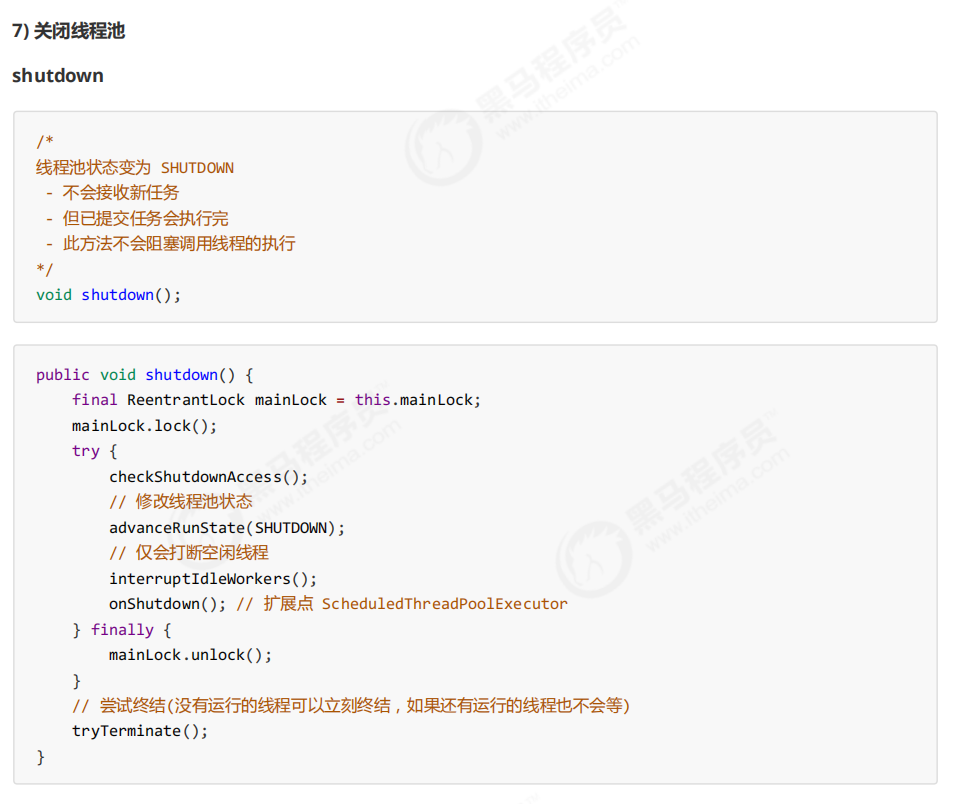Screen dimensions: 953x804
Task: Click the "interruptIdleWorkers();" call
Action: click(x=213, y=579)
